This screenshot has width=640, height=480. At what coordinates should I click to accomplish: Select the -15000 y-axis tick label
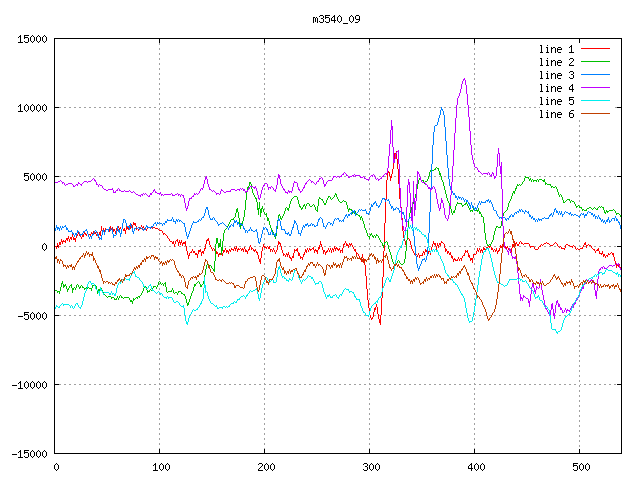coord(29,454)
